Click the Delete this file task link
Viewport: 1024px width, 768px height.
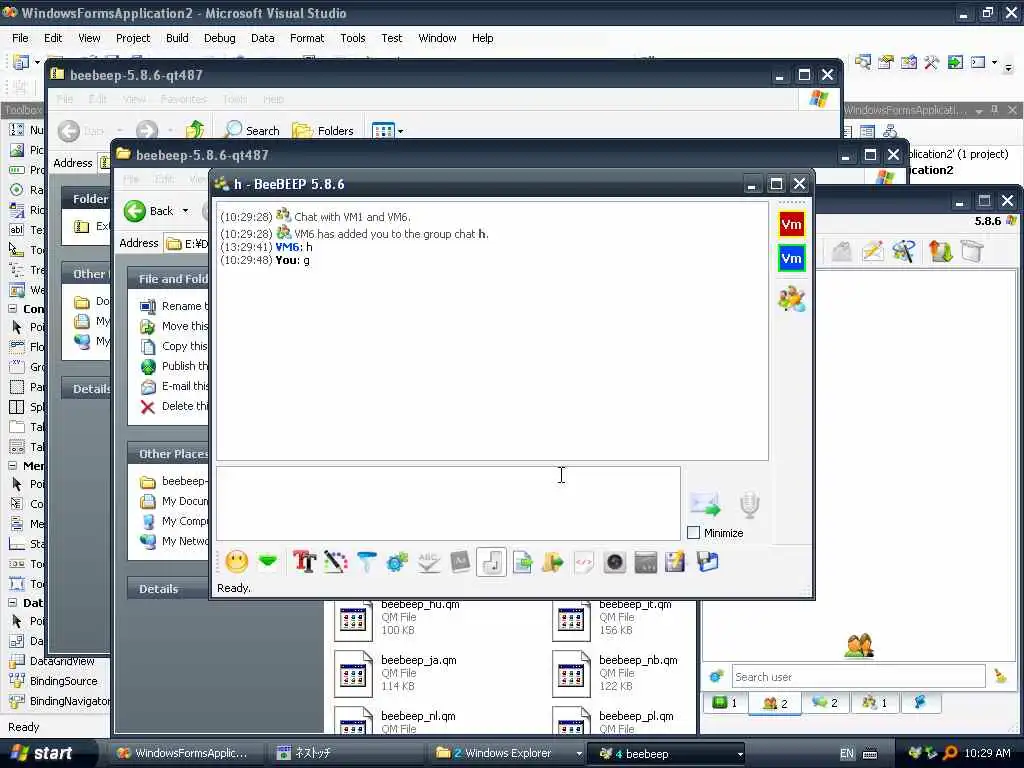[x=174, y=406]
